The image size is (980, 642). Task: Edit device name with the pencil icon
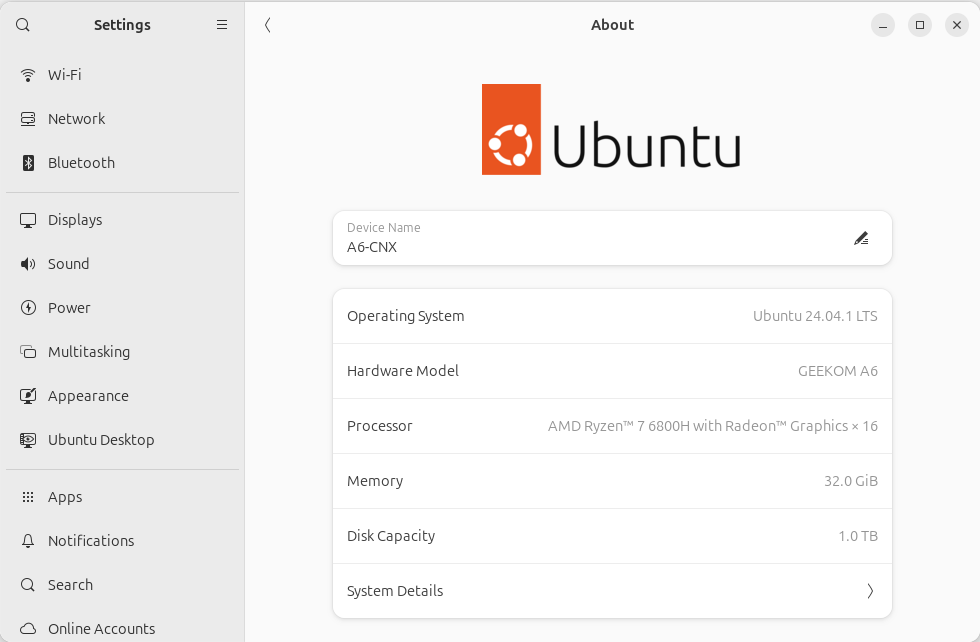point(861,238)
